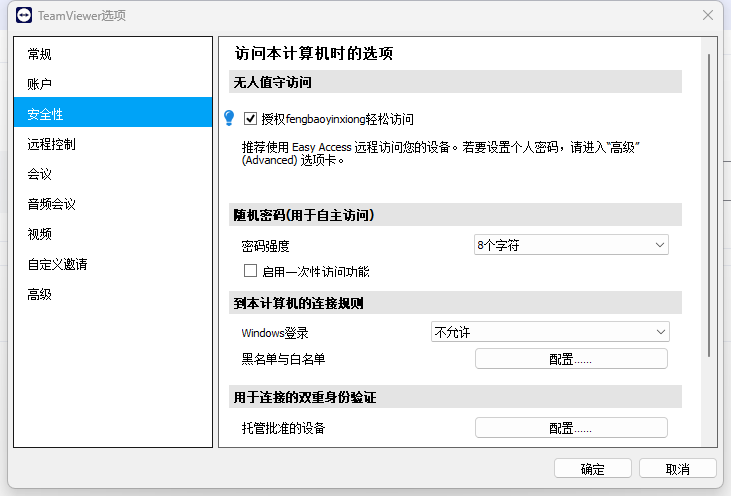Screen dimensions: 731x496
Task: Click the 密码强度 label
Action: [265, 246]
